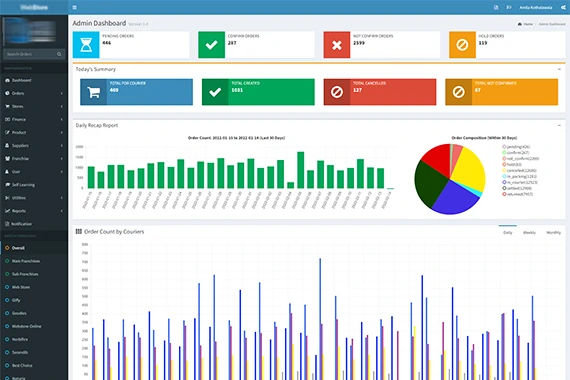Viewport: 570px width, 380px height.
Task: Expand the Franchise submenu arrow
Action: tap(62, 159)
